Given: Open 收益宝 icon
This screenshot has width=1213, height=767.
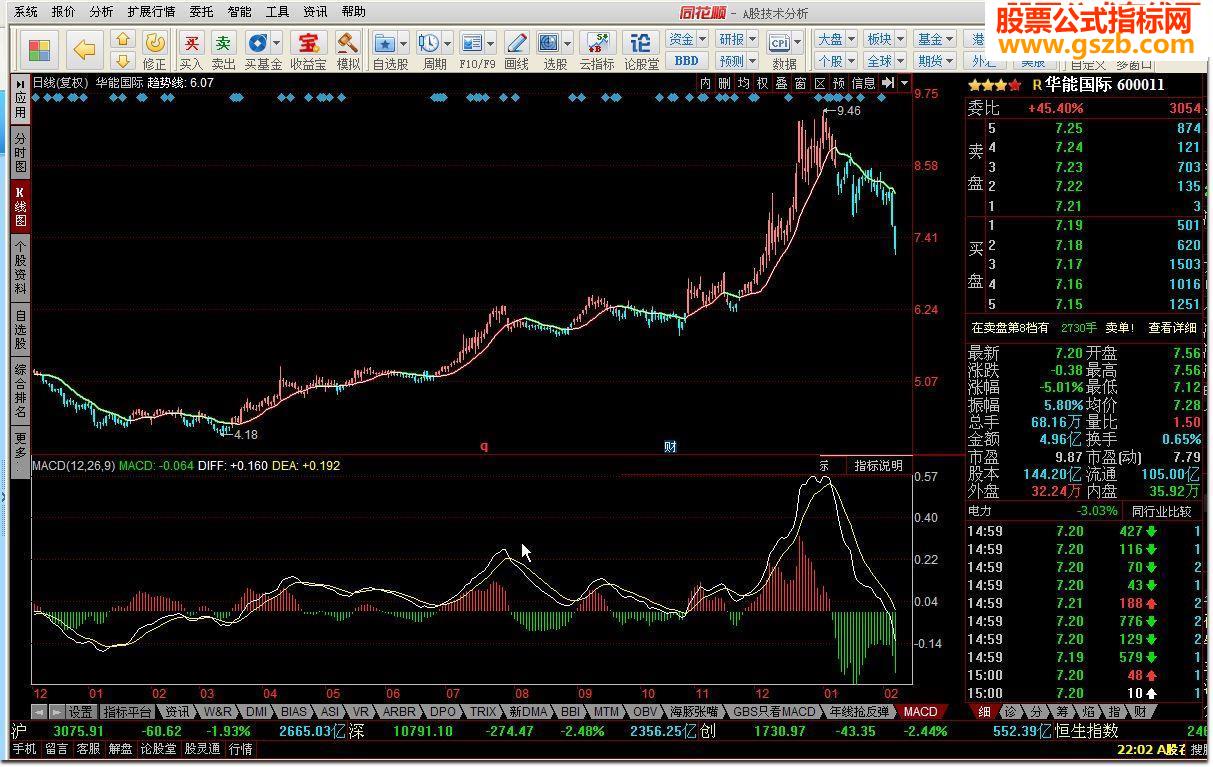Looking at the screenshot, I should coord(309,50).
